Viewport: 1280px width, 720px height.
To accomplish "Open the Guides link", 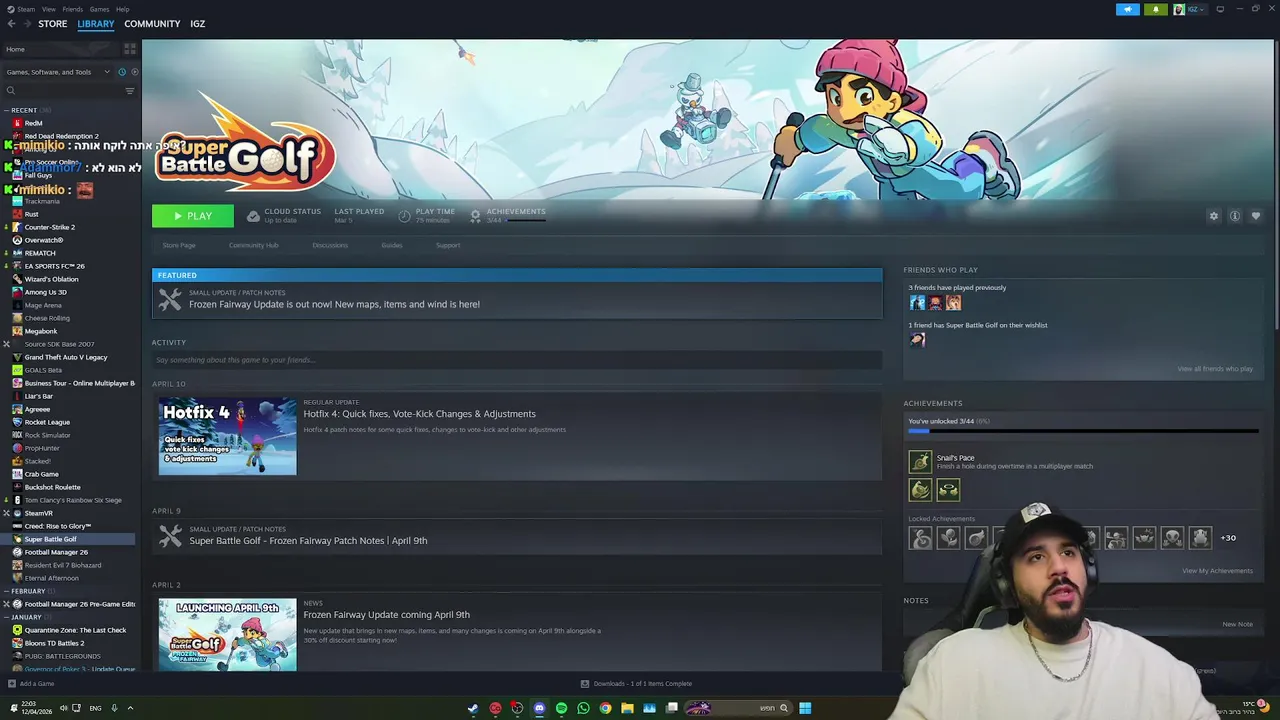I will coord(391,245).
